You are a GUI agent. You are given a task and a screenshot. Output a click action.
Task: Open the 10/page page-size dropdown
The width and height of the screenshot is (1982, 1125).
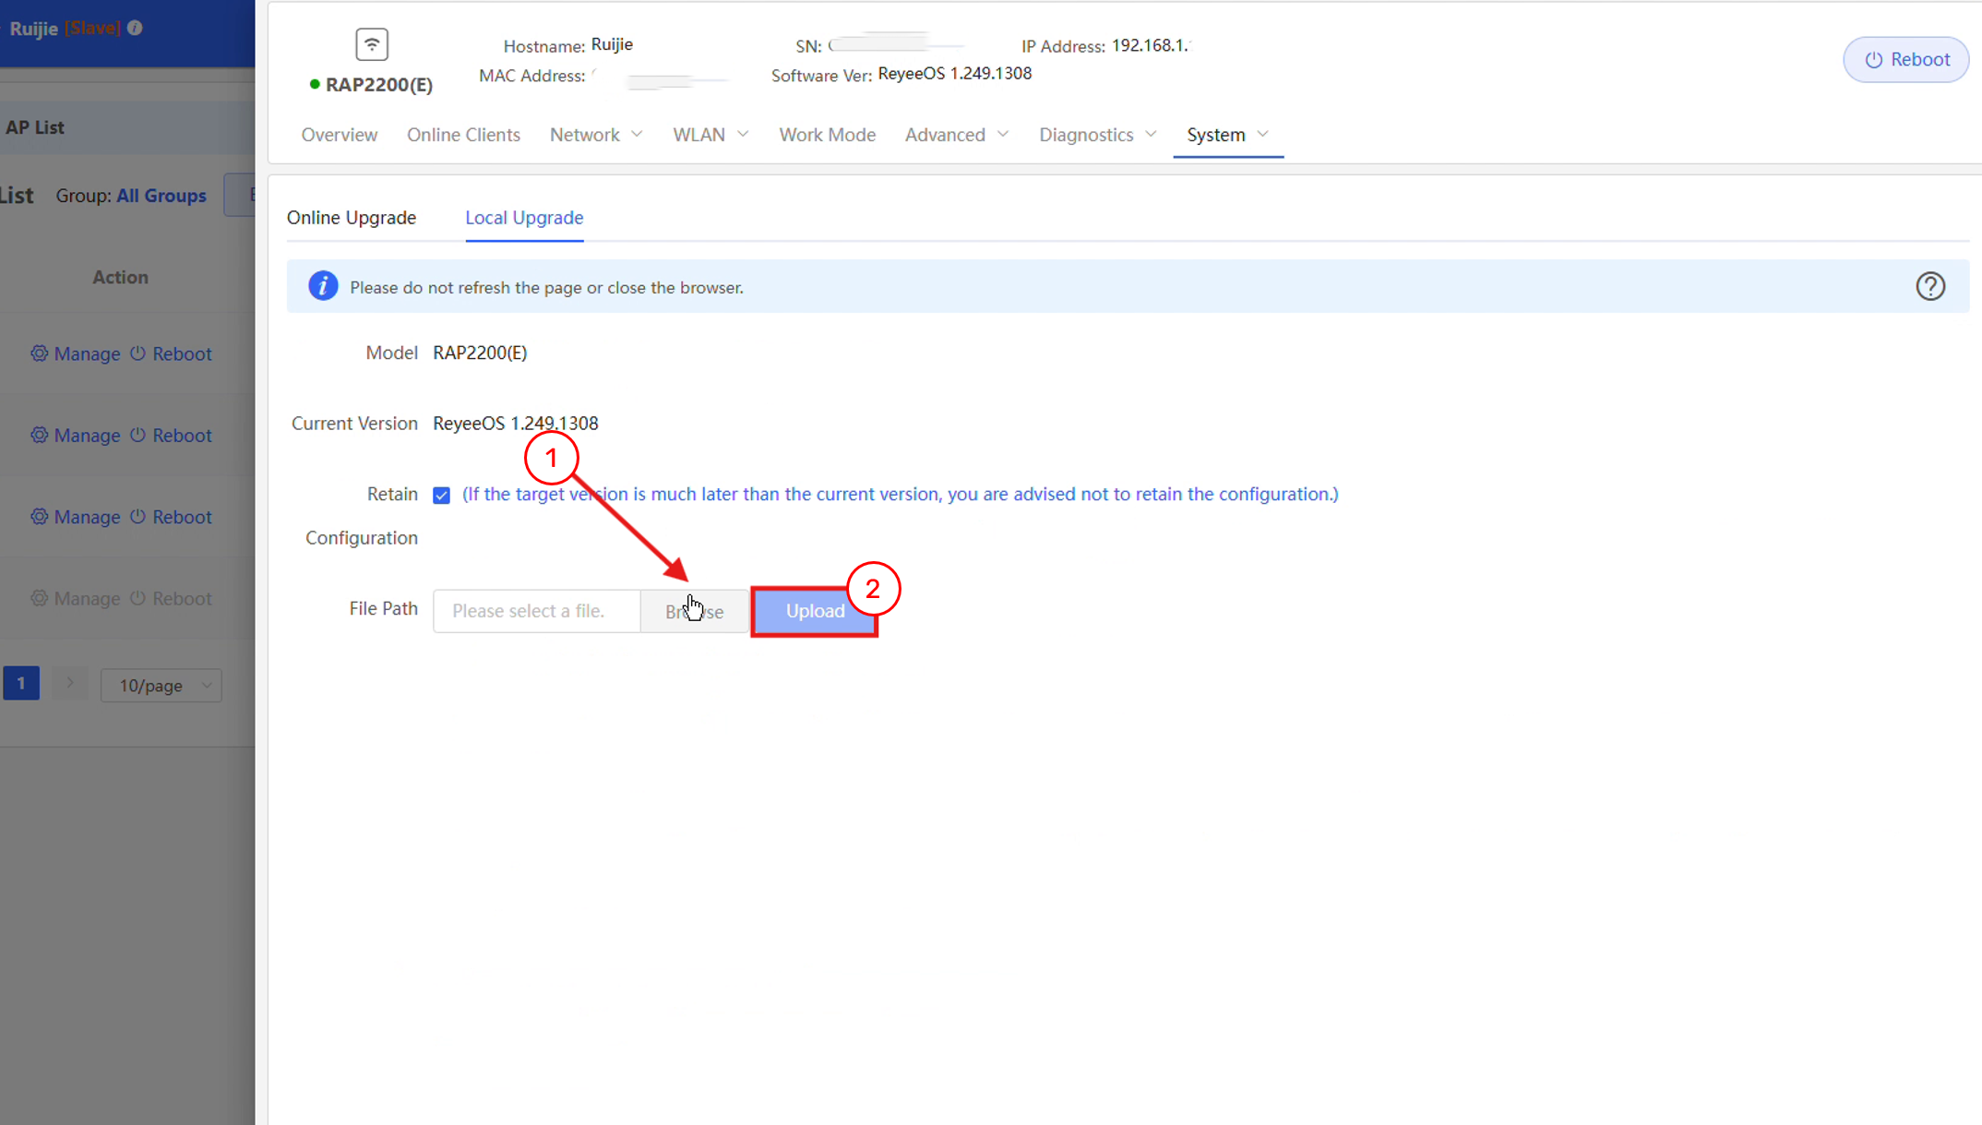click(161, 685)
